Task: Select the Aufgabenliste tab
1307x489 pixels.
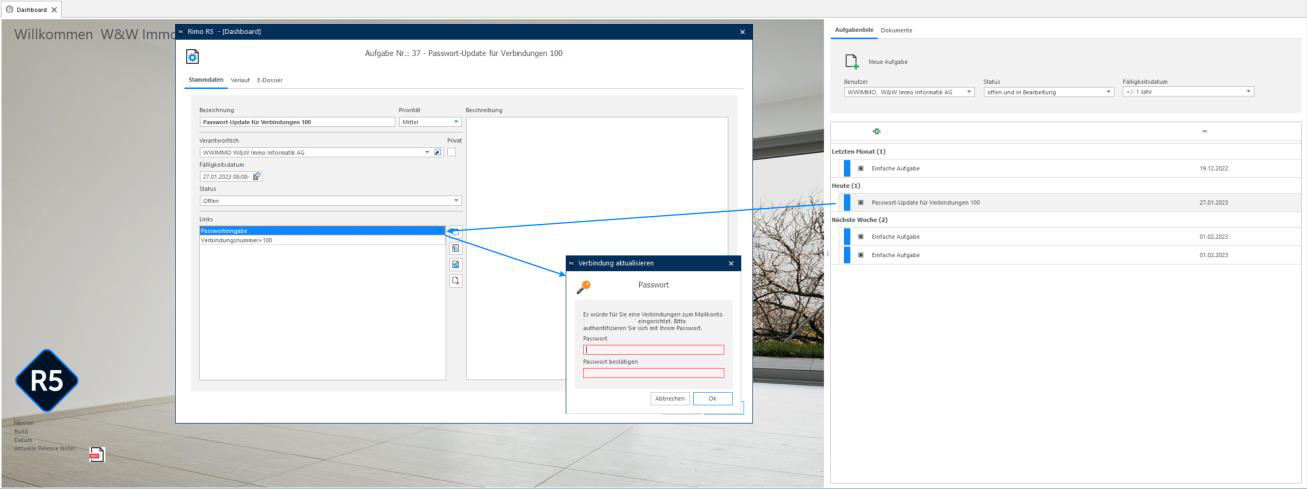Action: click(854, 30)
